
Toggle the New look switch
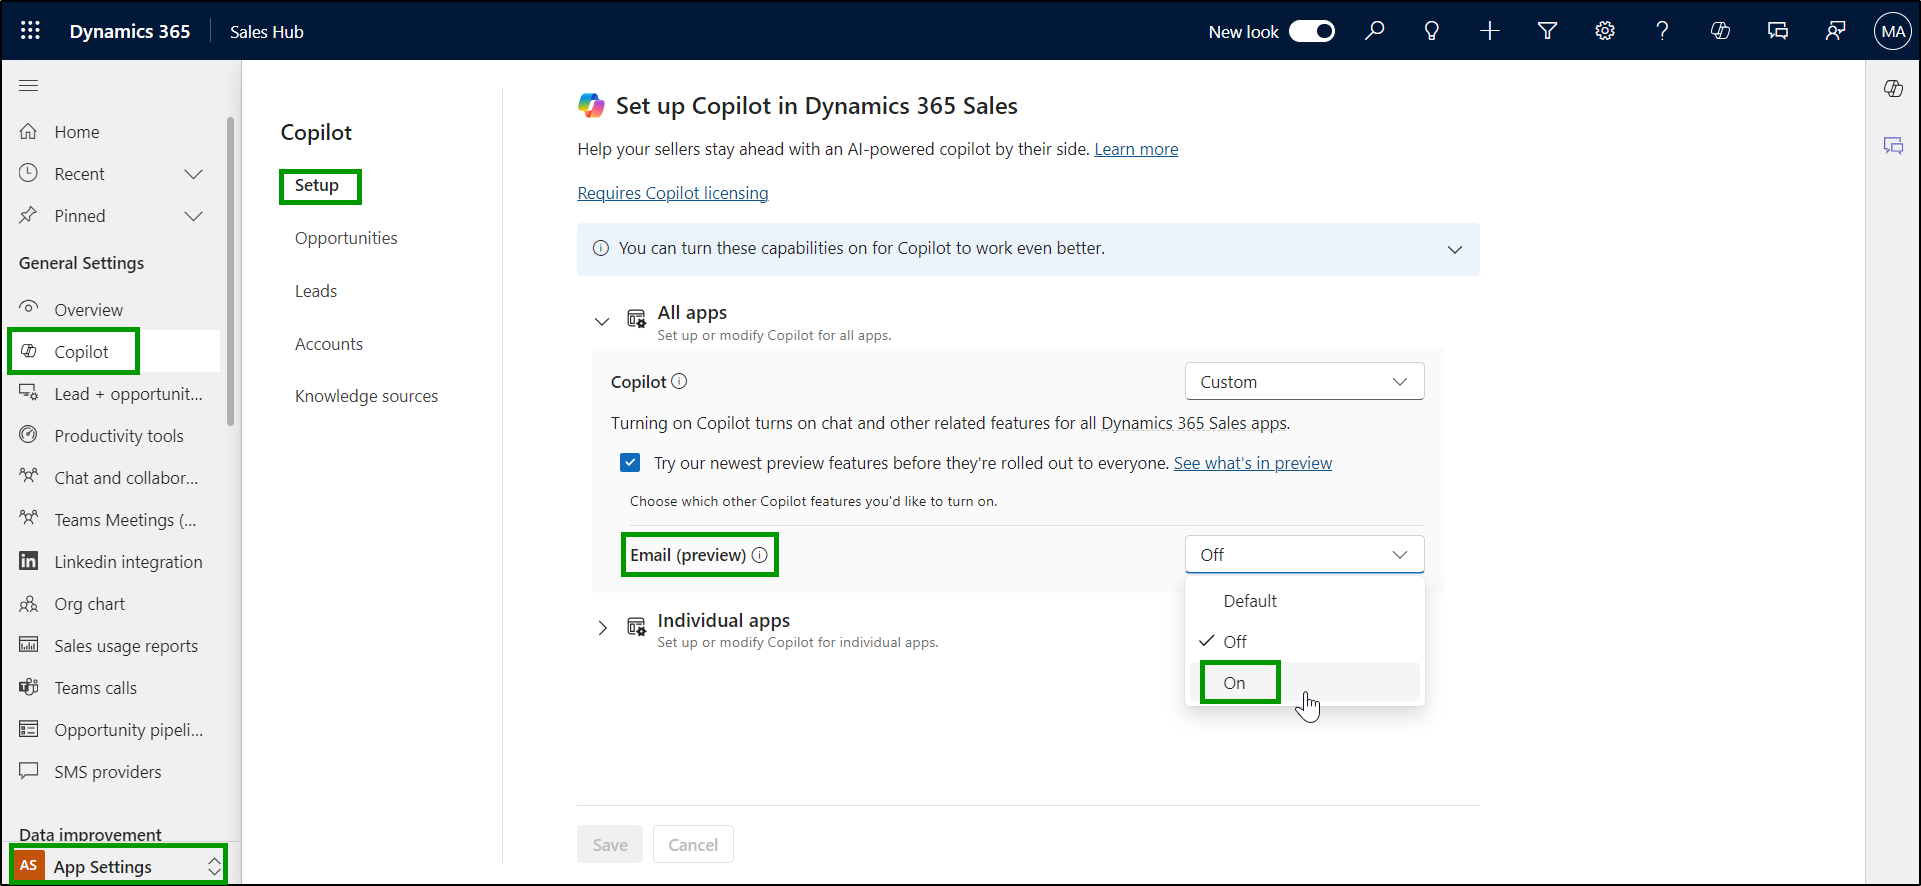[1311, 31]
